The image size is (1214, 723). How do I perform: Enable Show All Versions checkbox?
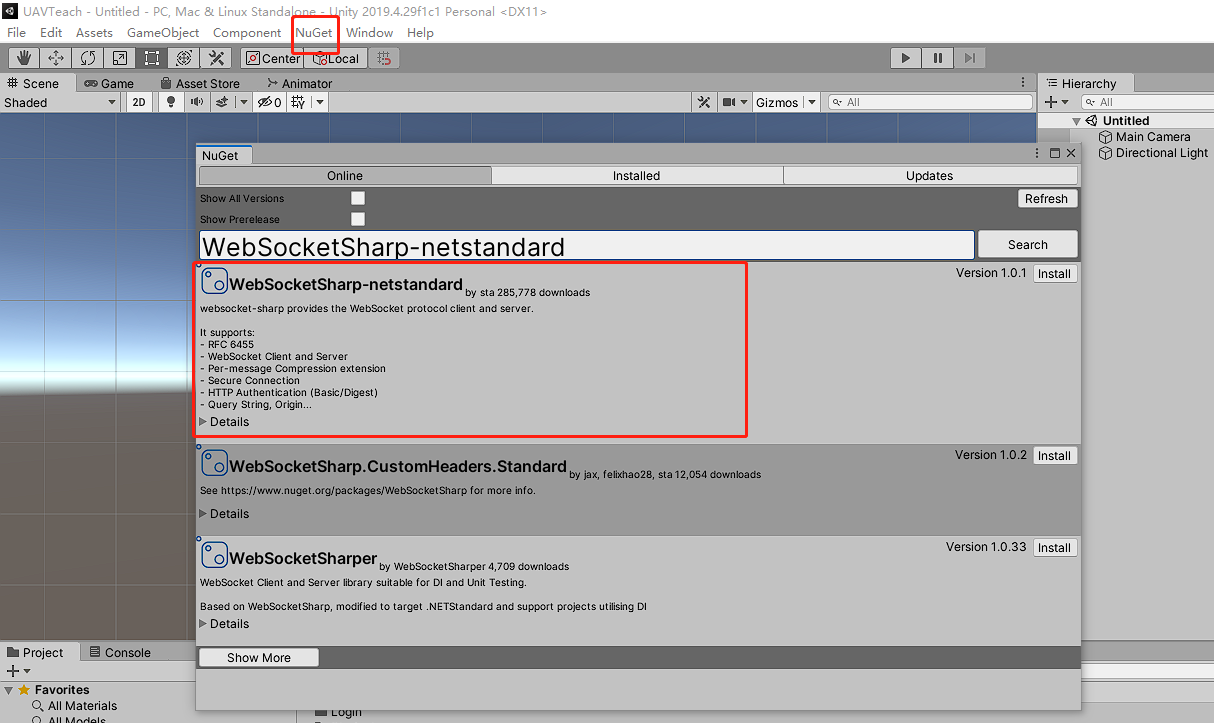point(358,198)
